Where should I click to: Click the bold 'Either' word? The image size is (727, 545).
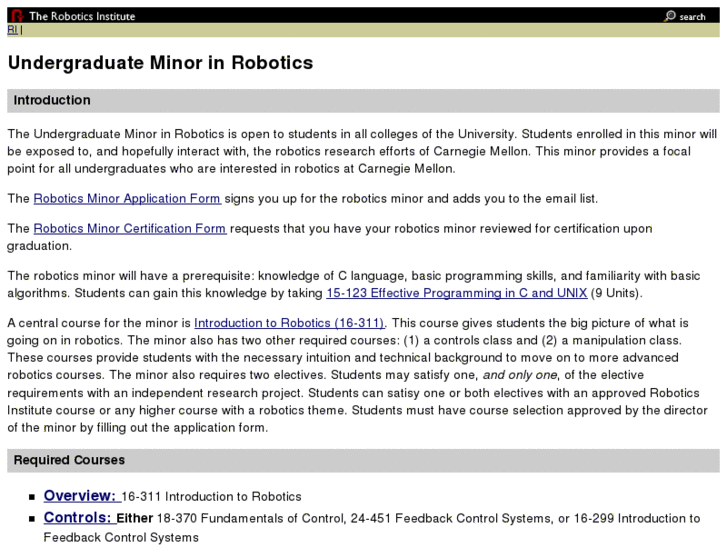point(134,519)
